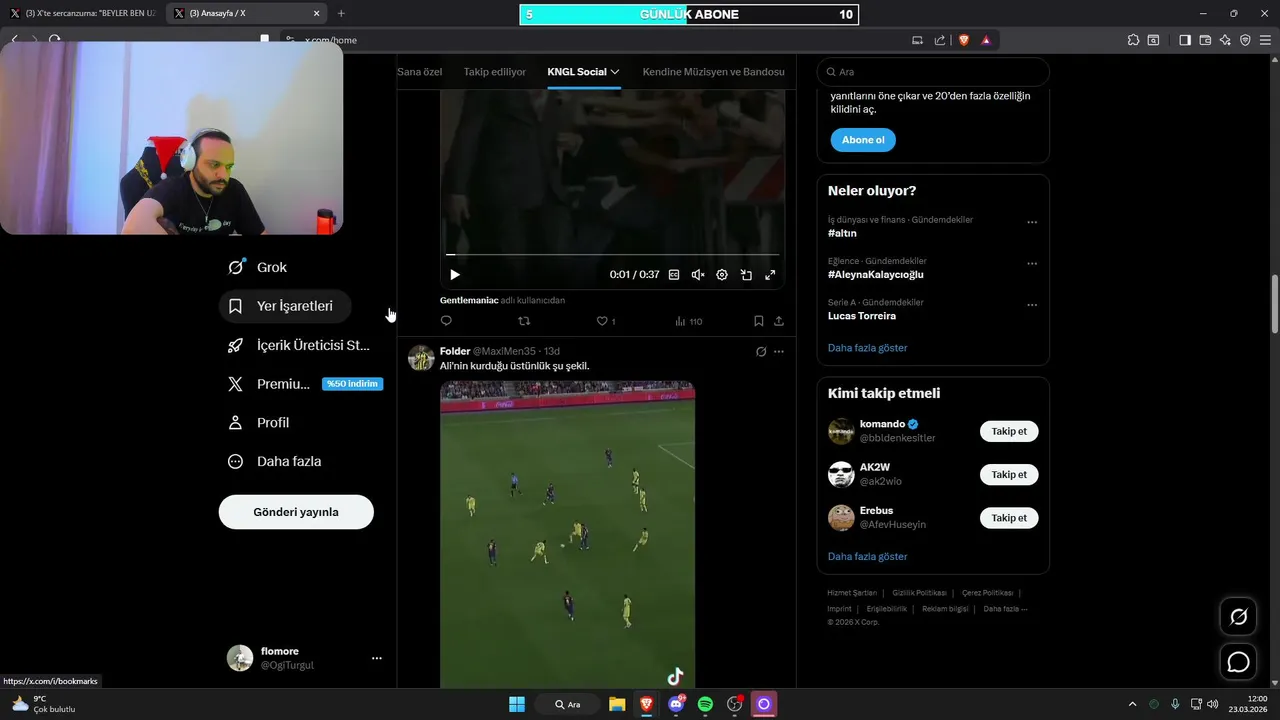Screen dimensions: 1280x720
Task: Play the video in the top post
Action: tap(455, 275)
